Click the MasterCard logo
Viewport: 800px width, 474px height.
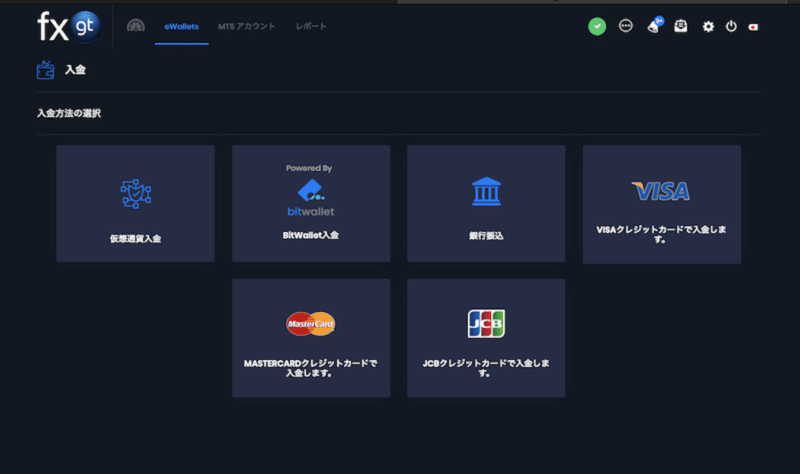[x=311, y=323]
